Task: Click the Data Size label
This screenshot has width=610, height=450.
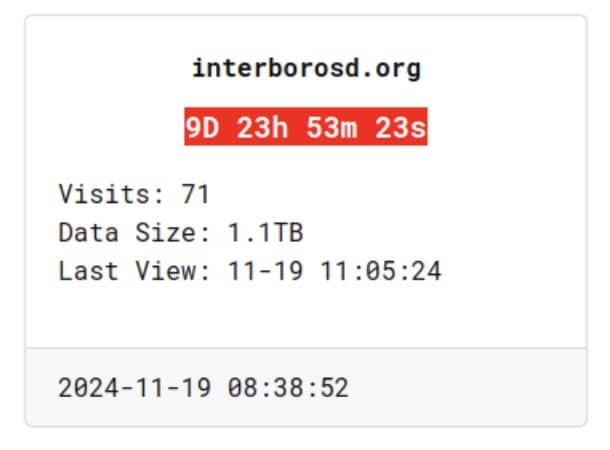Action: tap(134, 232)
